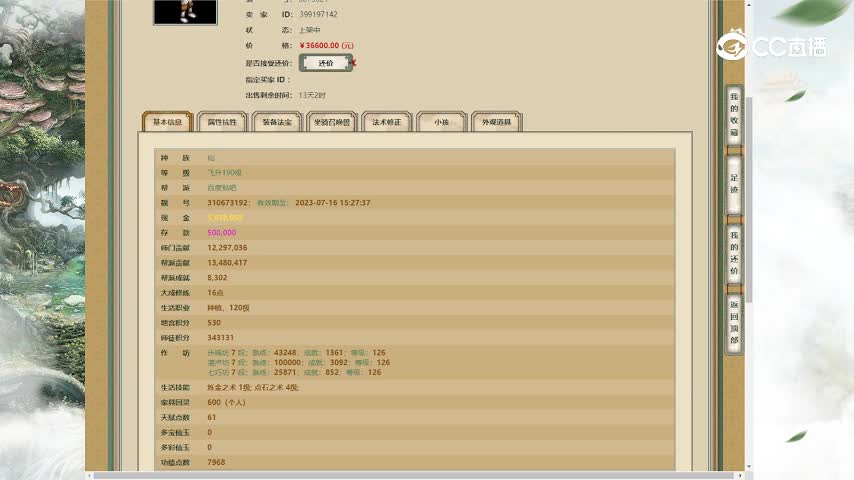Open 足迹 history in the side panel
Image resolution: width=854 pixels, height=480 pixels.
(x=734, y=184)
